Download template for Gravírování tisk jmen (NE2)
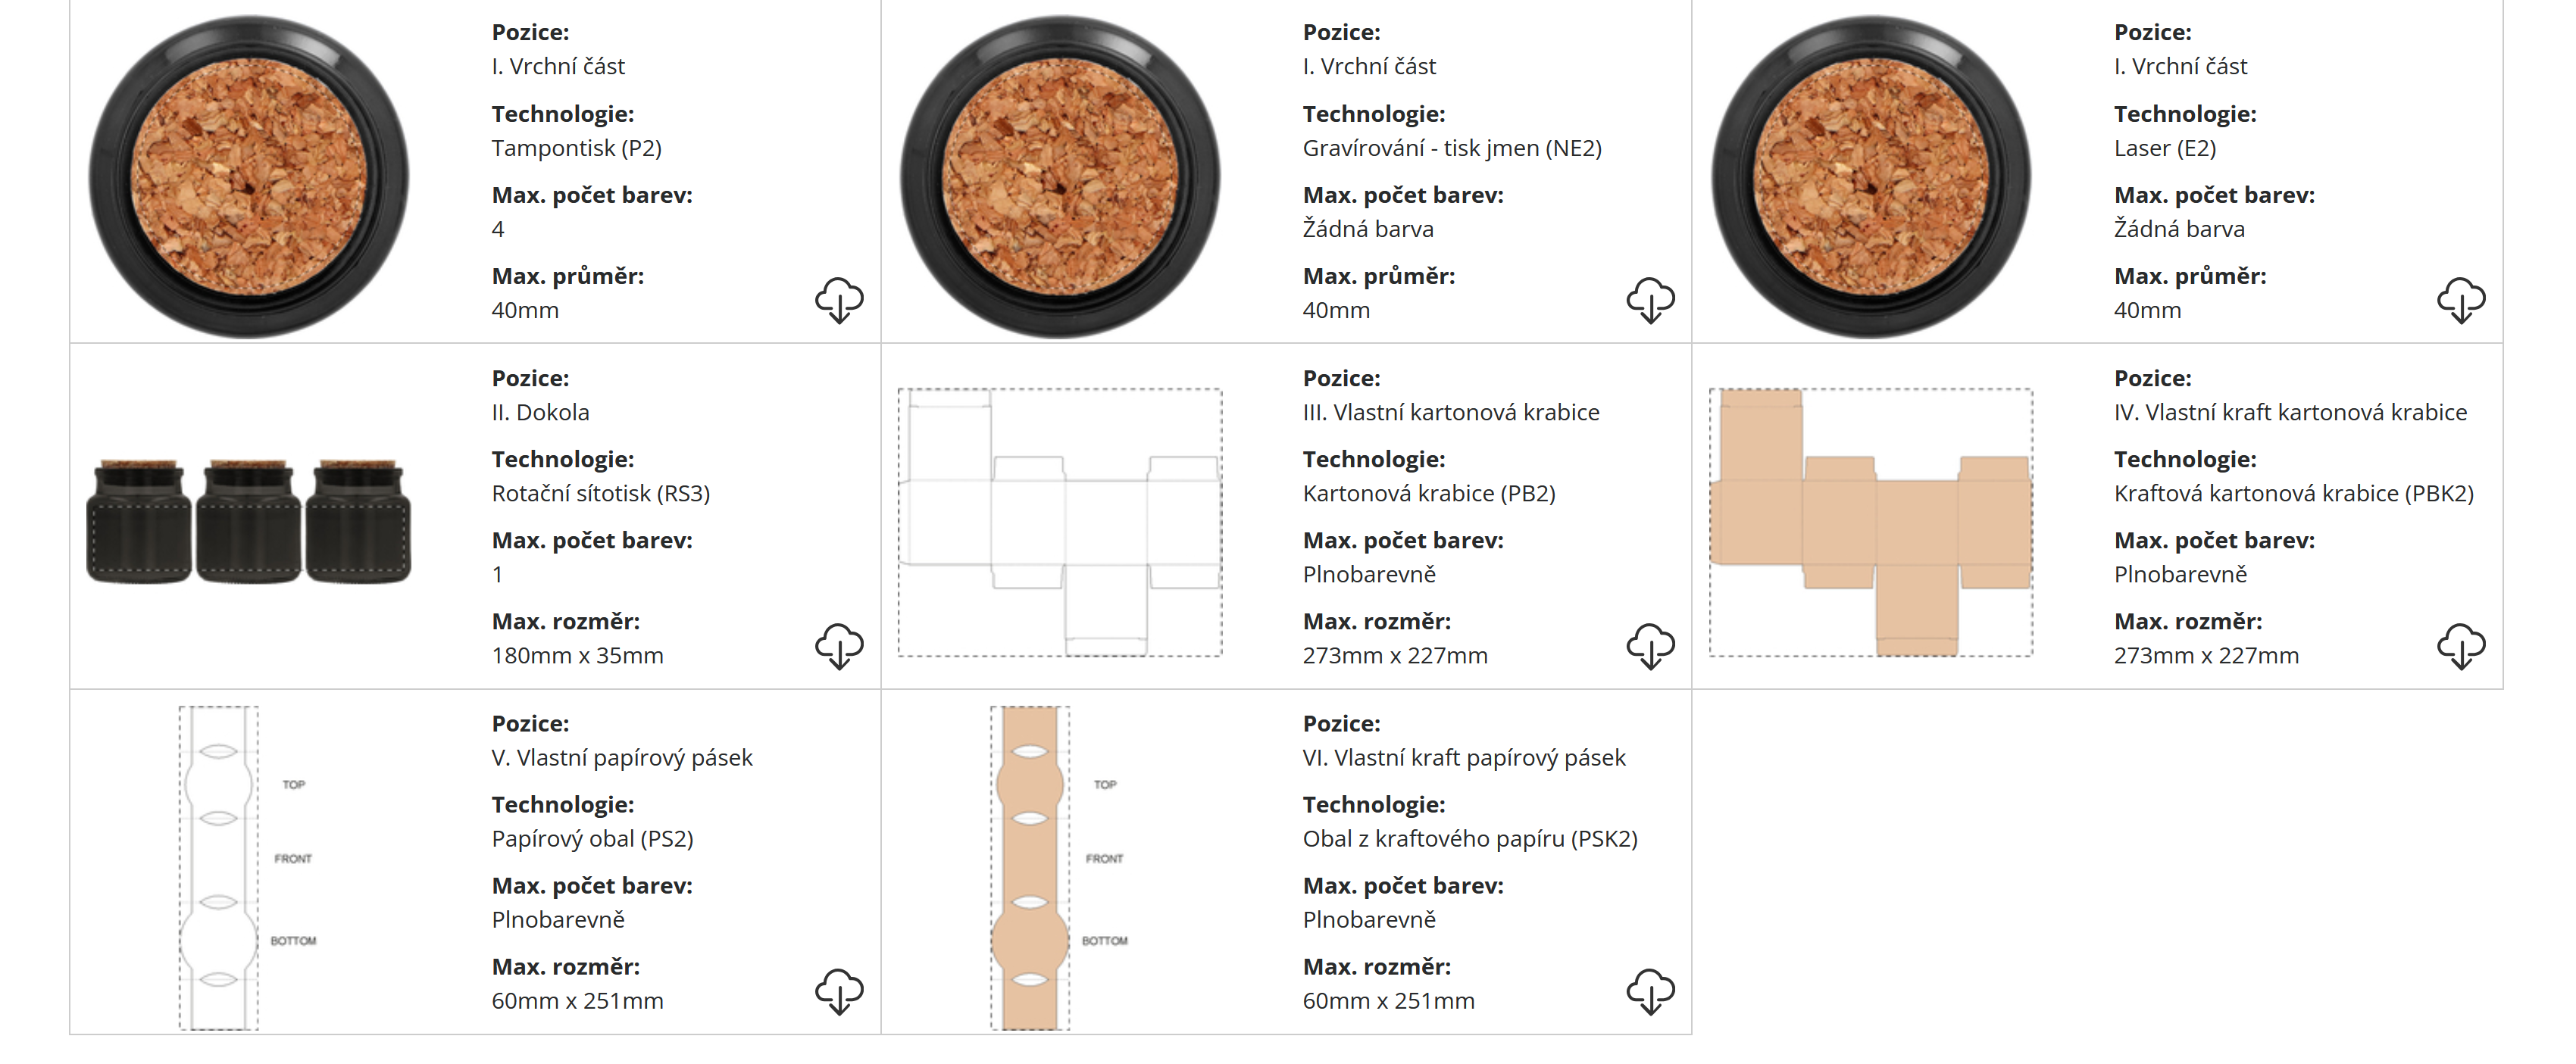 [1650, 300]
